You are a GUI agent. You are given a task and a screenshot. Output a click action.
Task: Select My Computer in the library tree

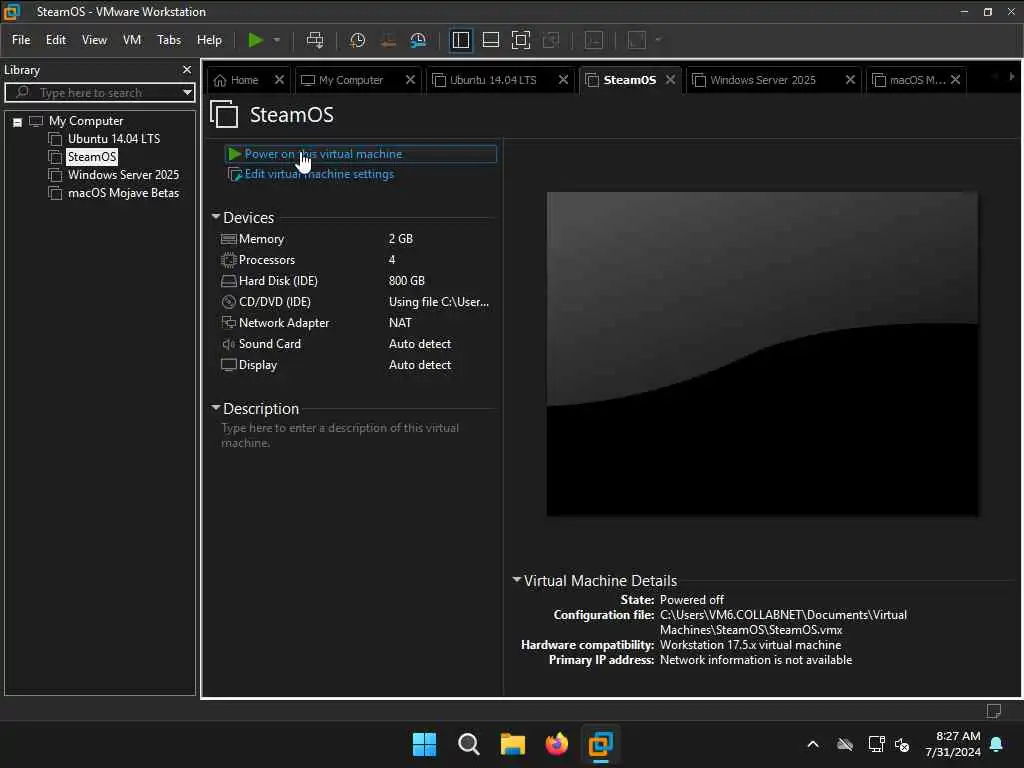(86, 121)
